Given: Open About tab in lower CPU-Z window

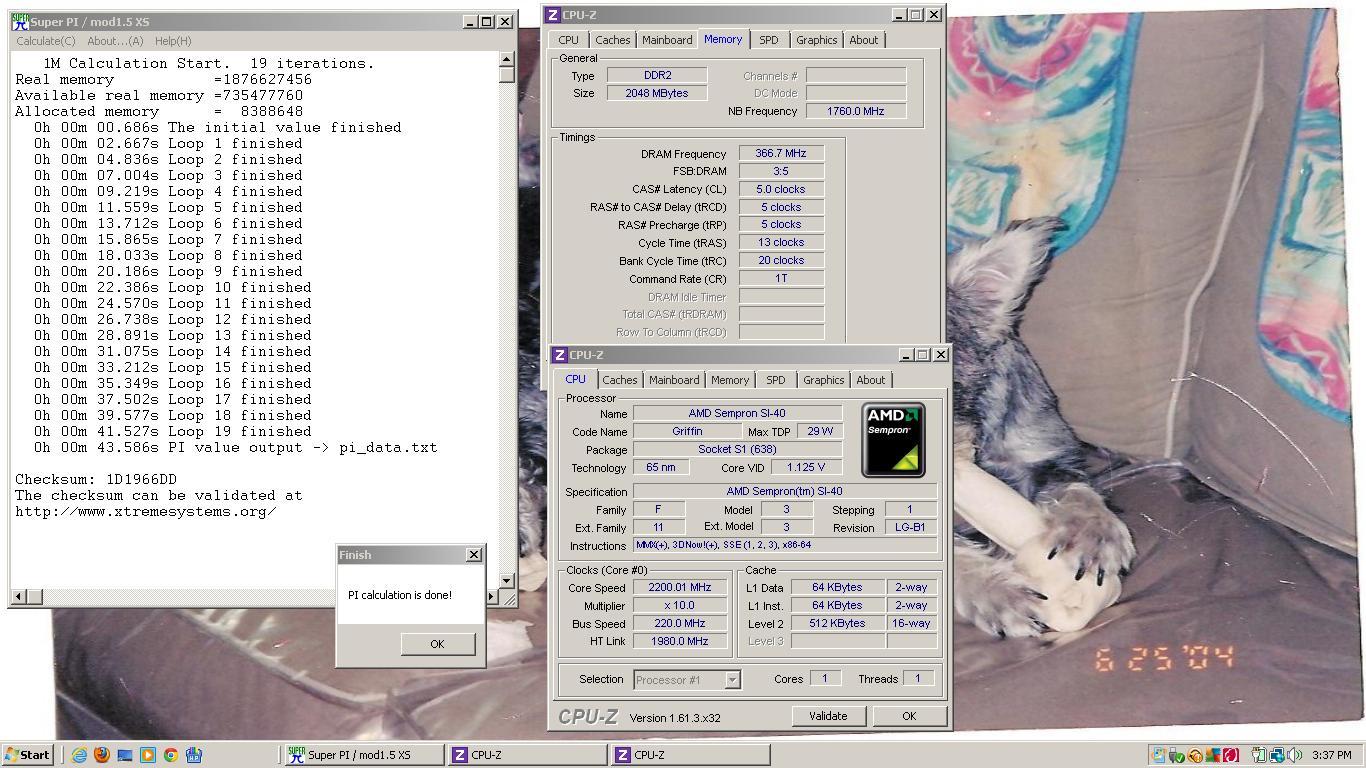Looking at the screenshot, I should (x=870, y=380).
